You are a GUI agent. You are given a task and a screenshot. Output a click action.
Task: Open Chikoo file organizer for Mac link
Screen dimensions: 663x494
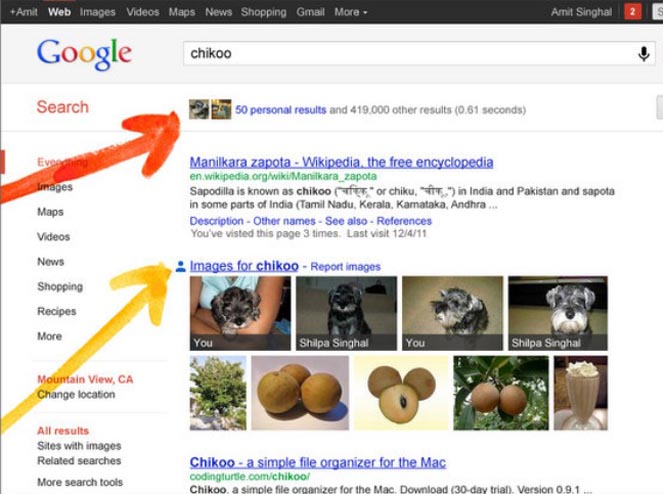[x=318, y=462]
